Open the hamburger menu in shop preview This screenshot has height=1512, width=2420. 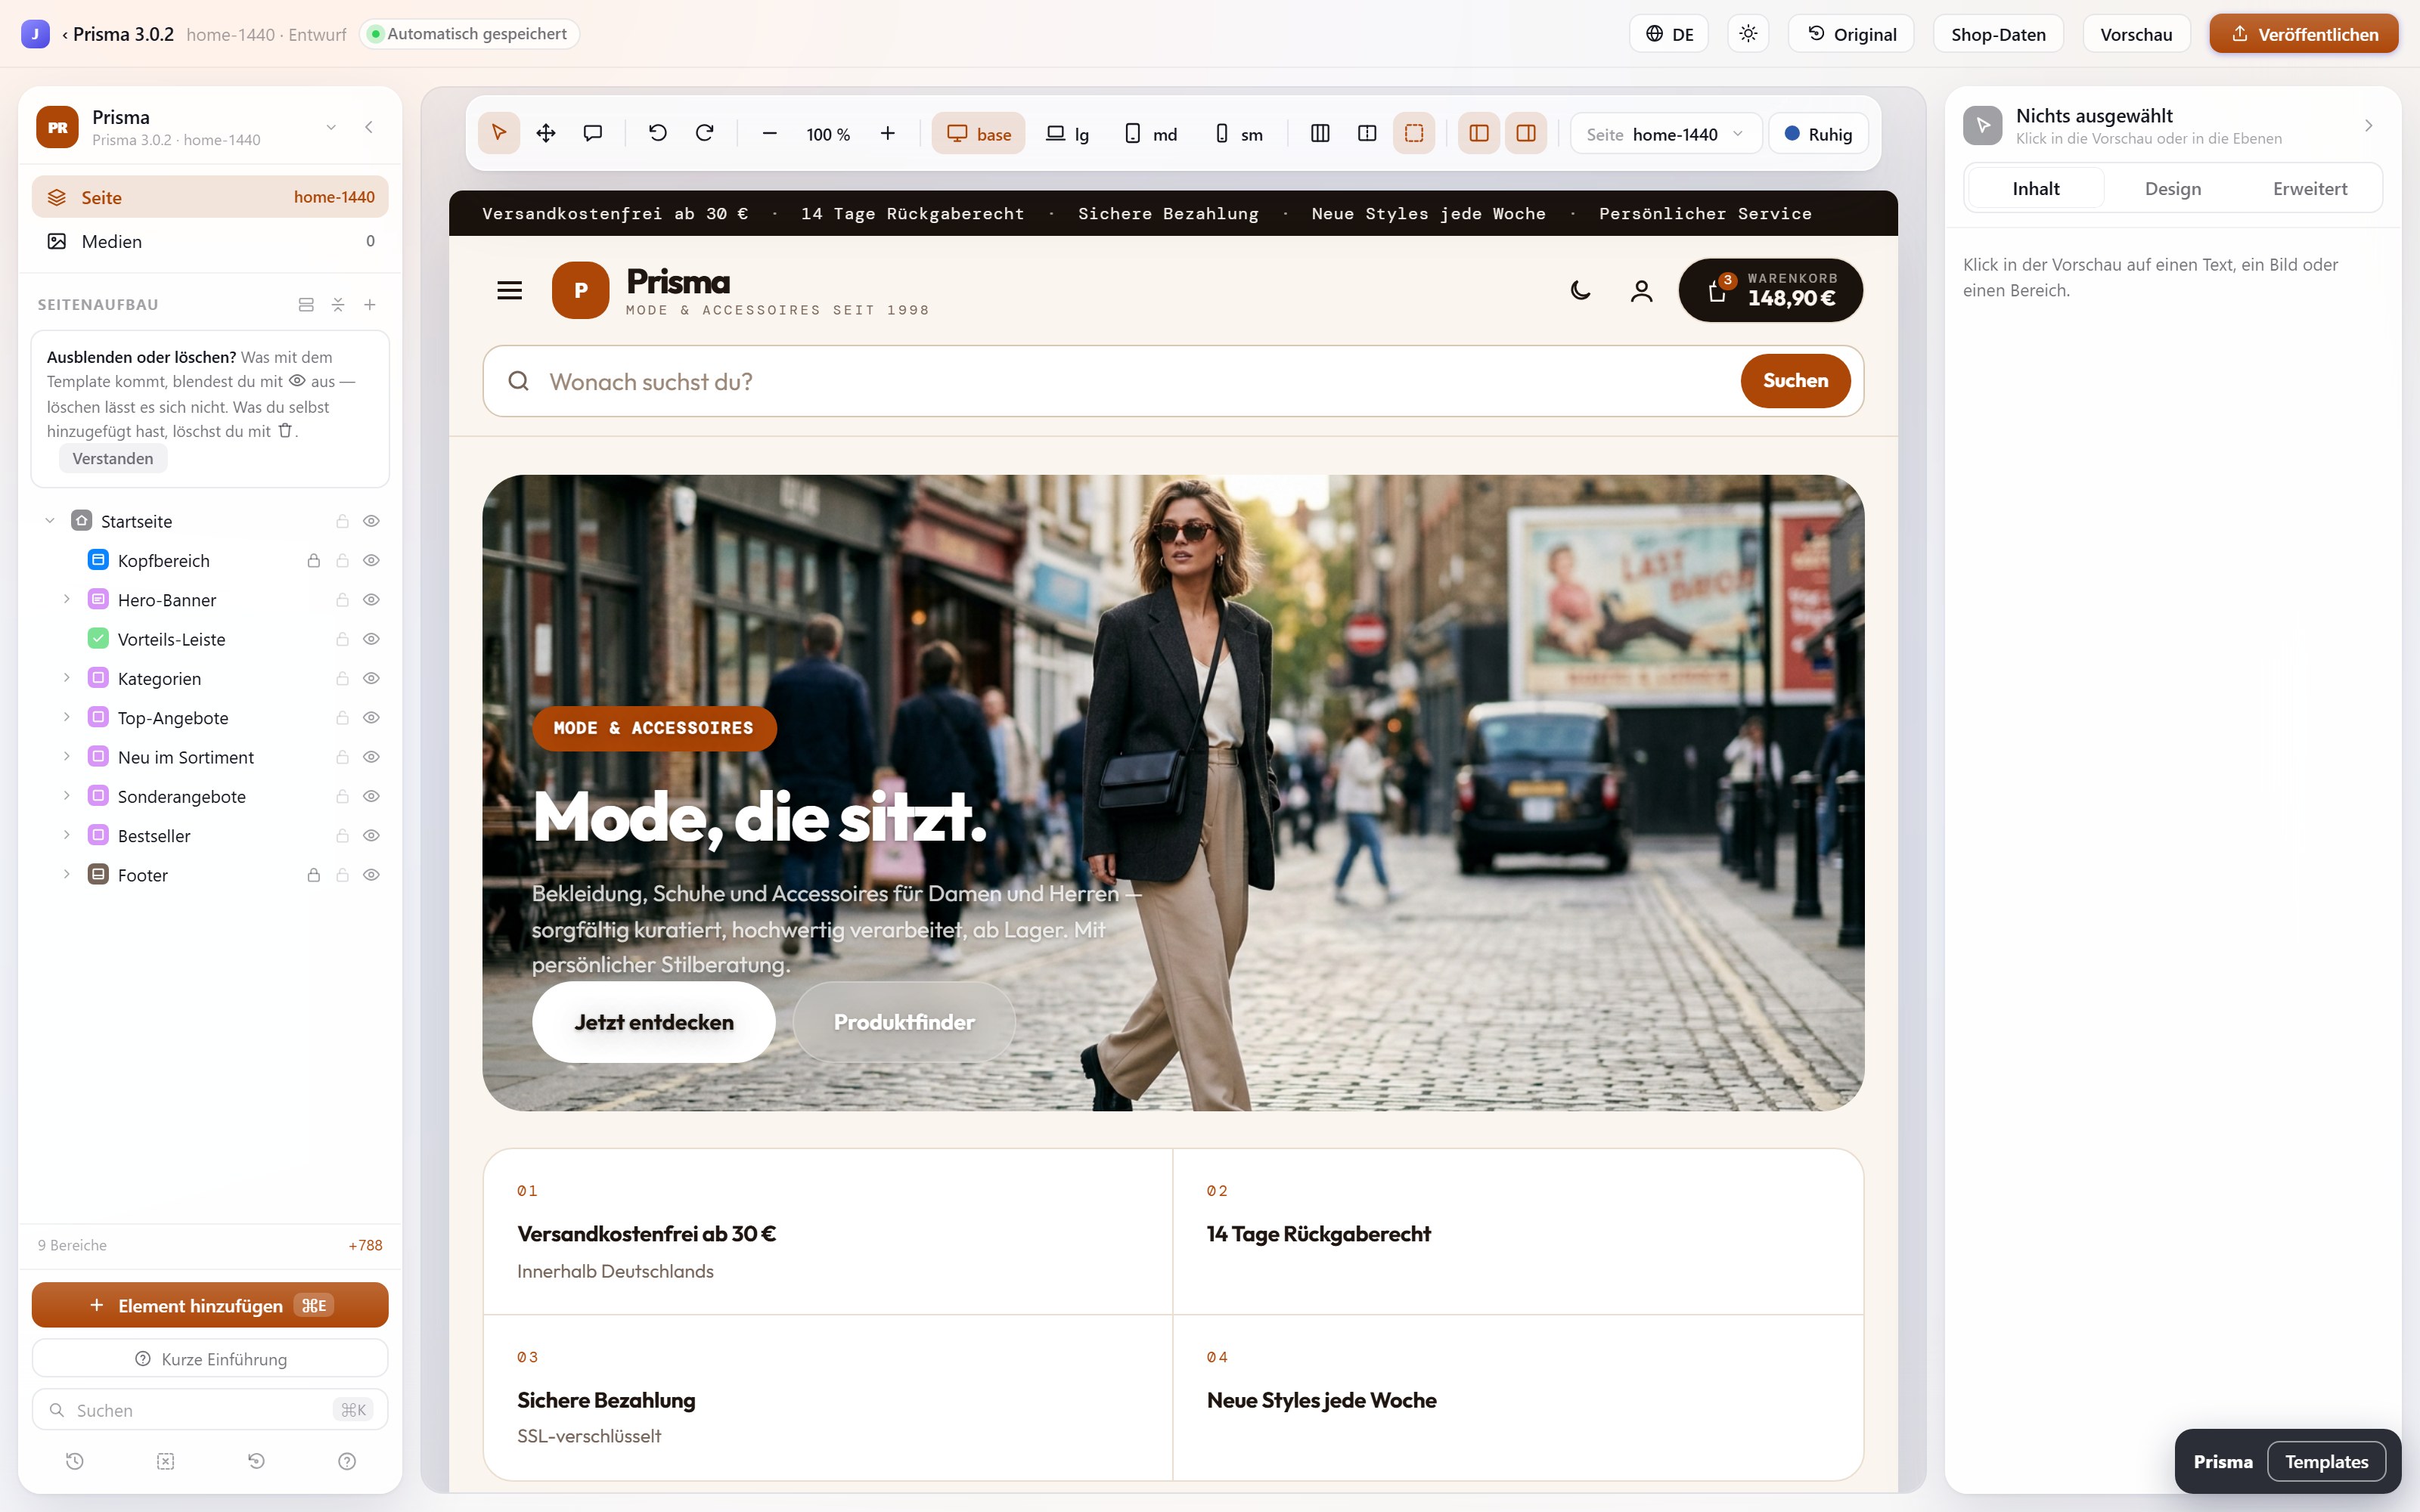[x=510, y=290]
